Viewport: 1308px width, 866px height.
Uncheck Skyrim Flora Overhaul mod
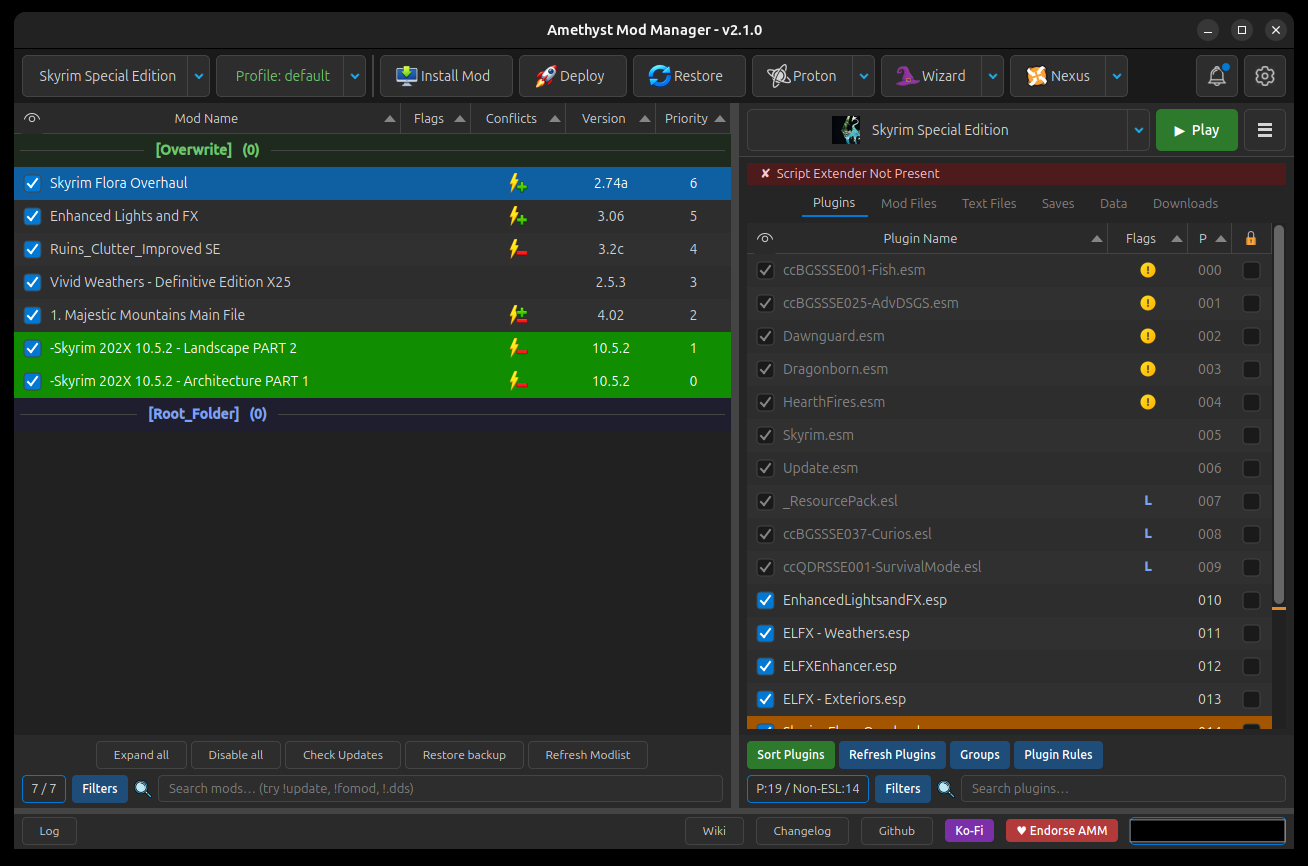32,183
